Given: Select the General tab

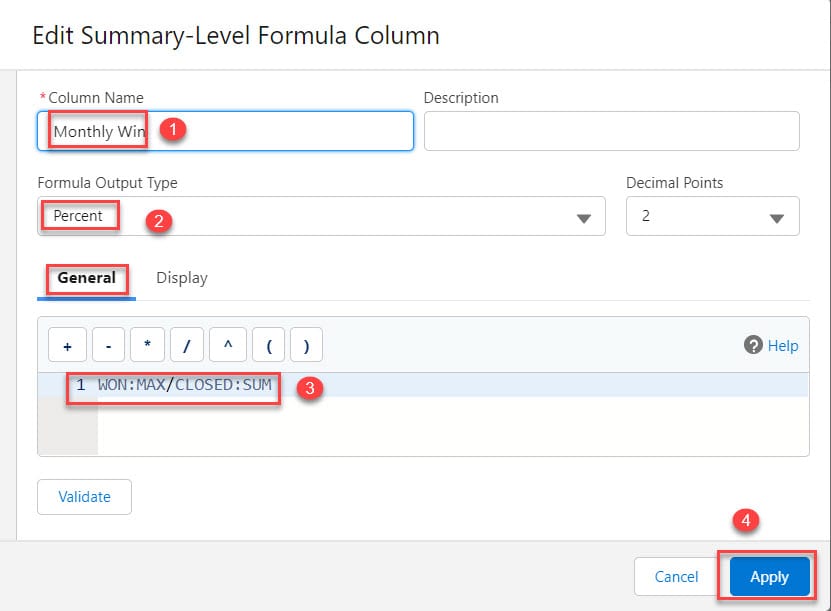Looking at the screenshot, I should coord(86,278).
